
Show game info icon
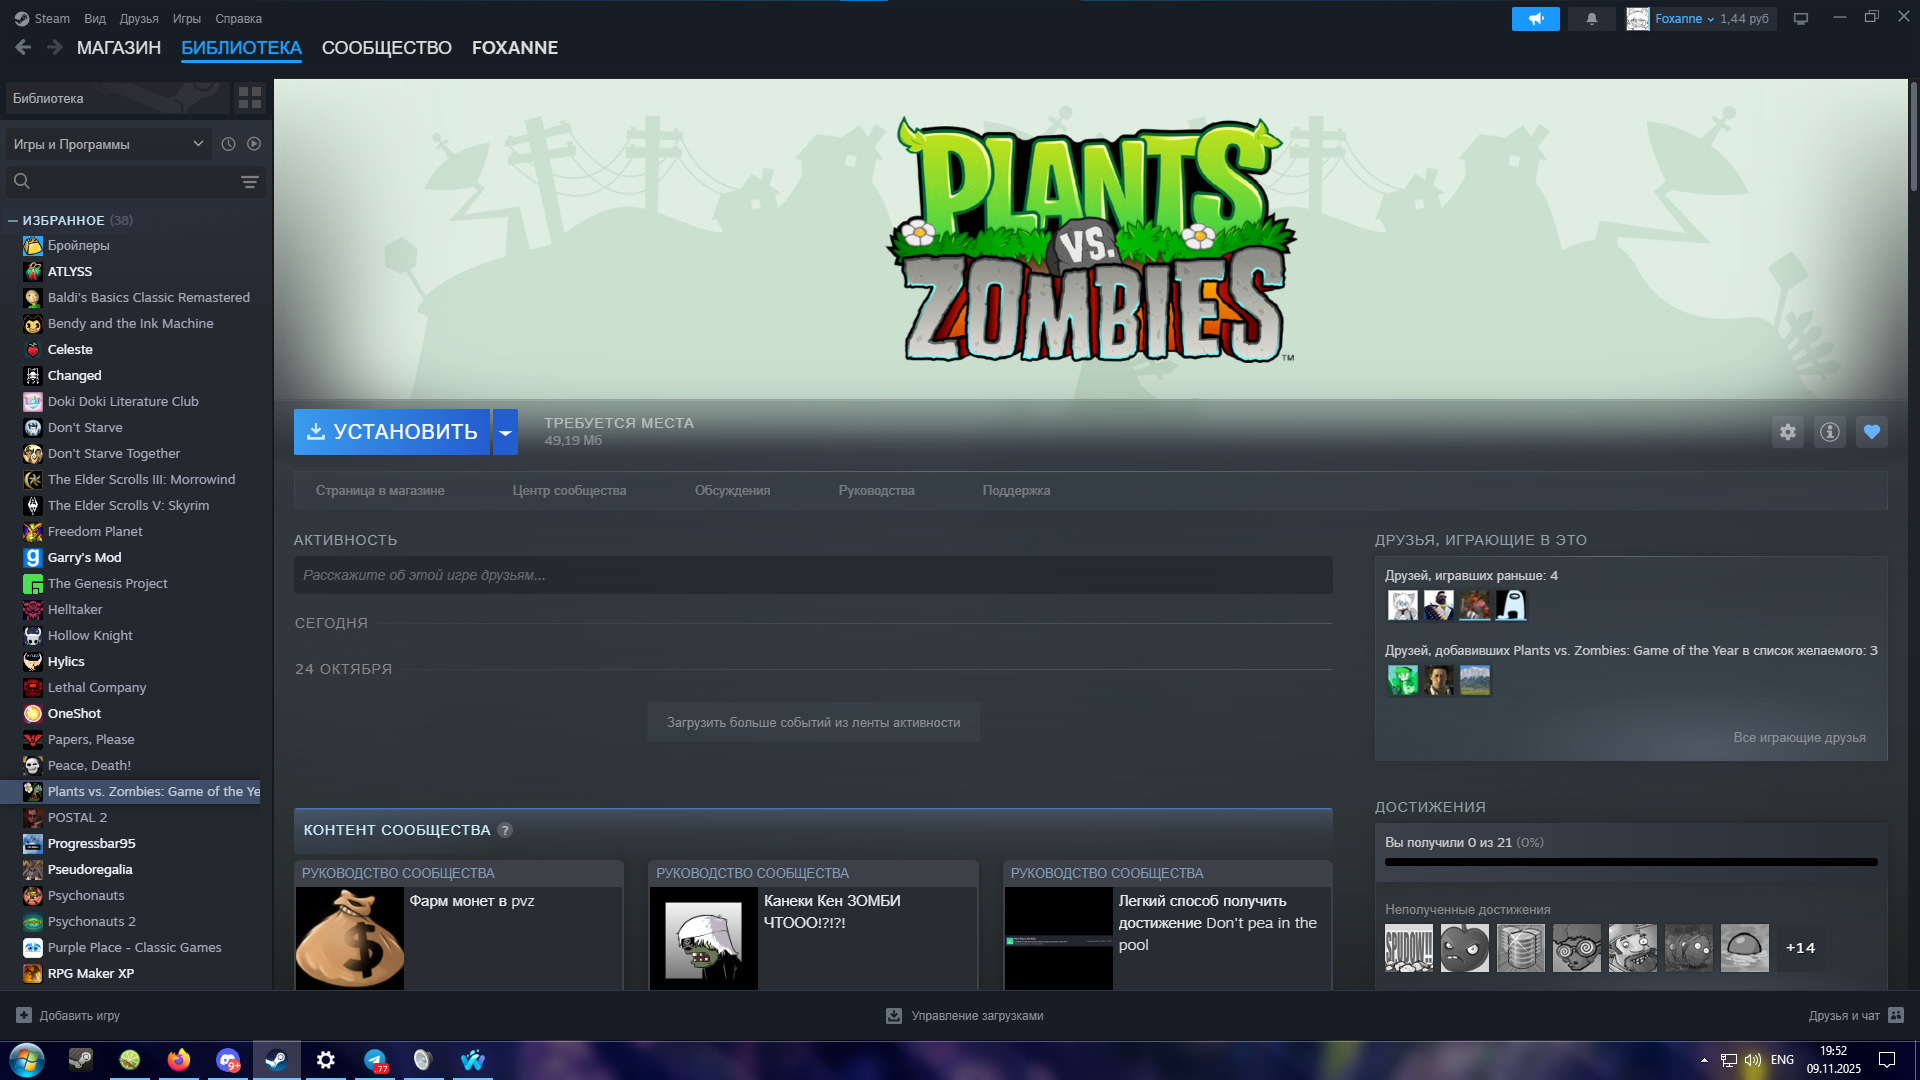pos(1829,432)
